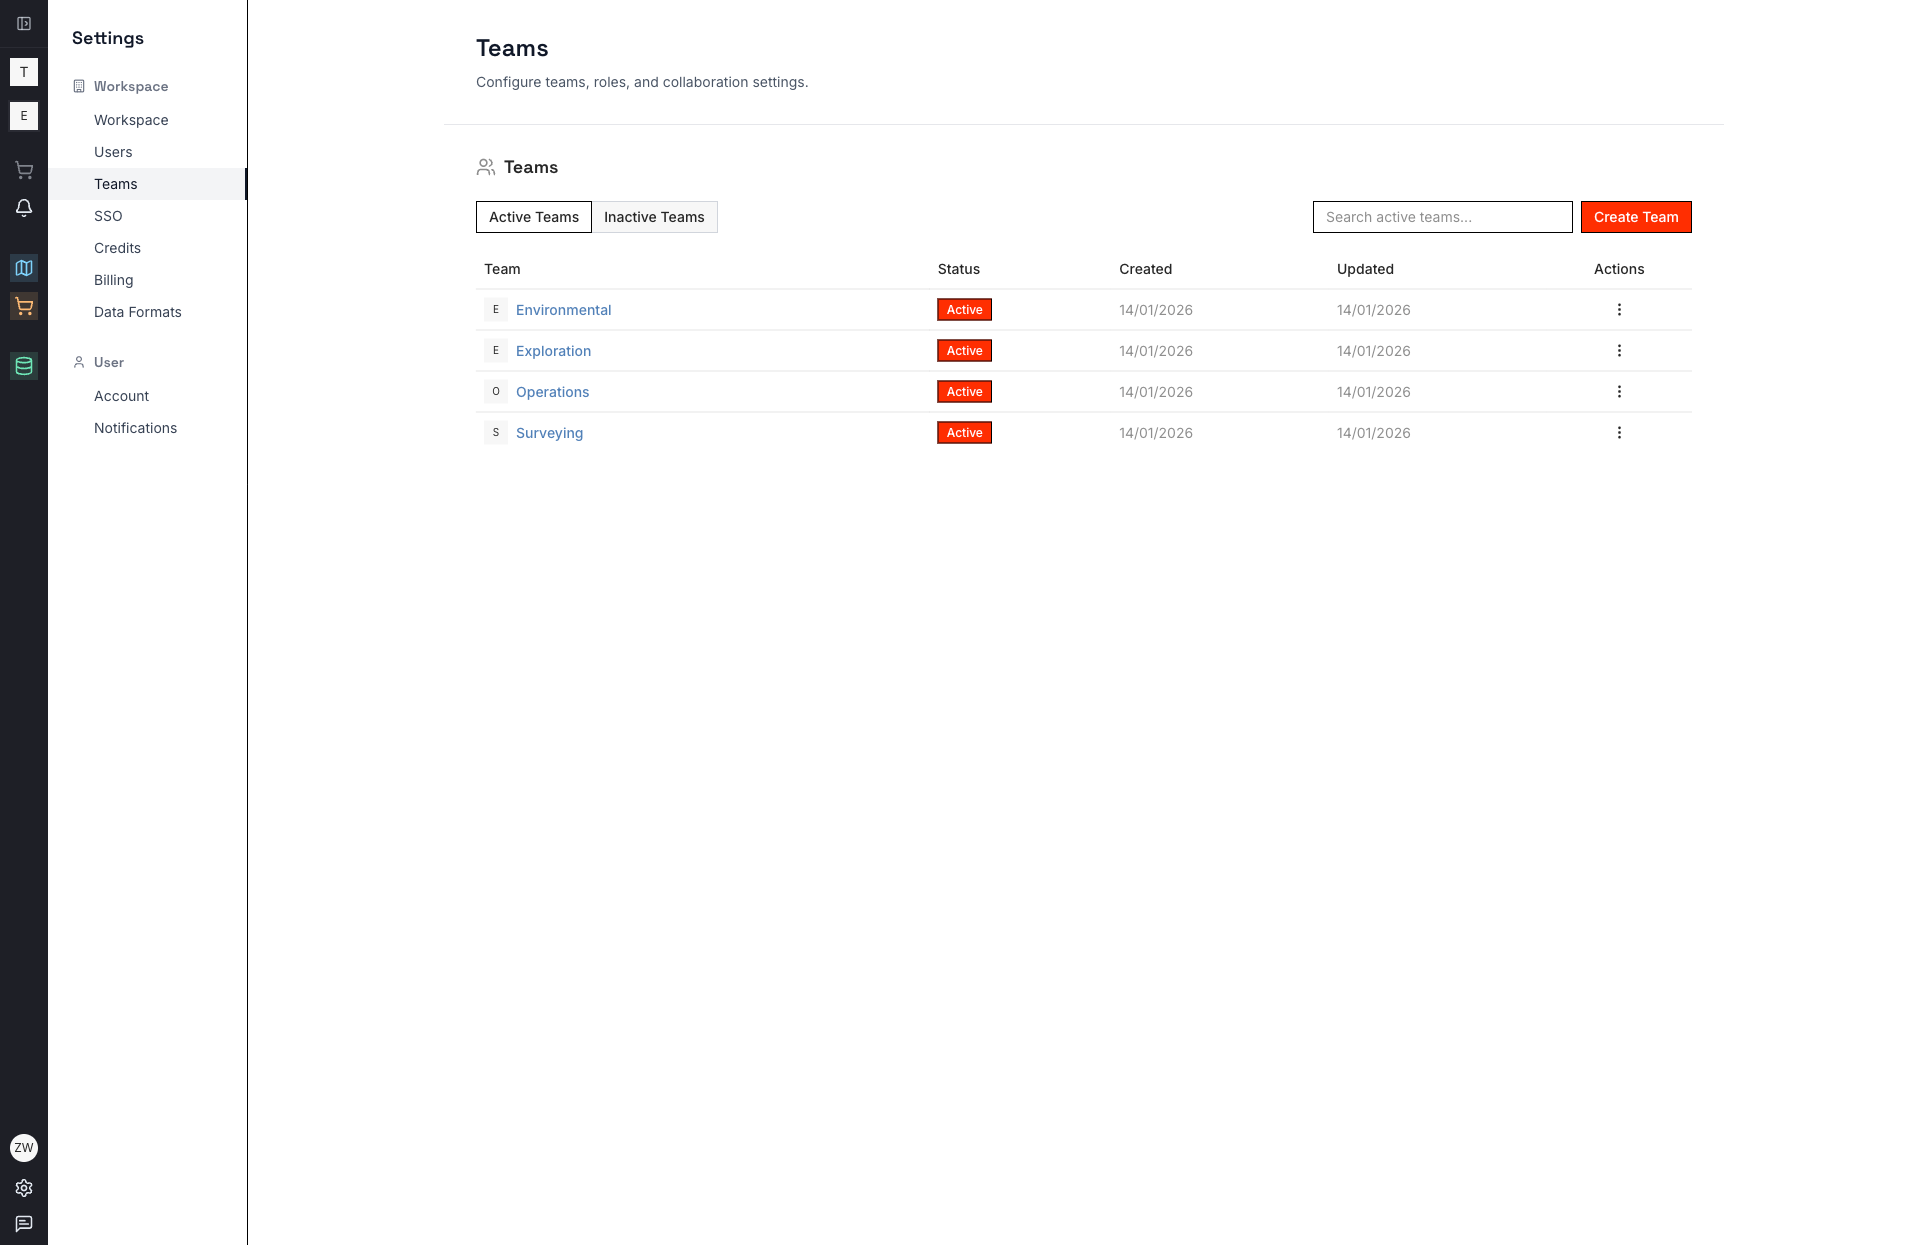
Task: Go to the Billing settings page
Action: click(113, 280)
